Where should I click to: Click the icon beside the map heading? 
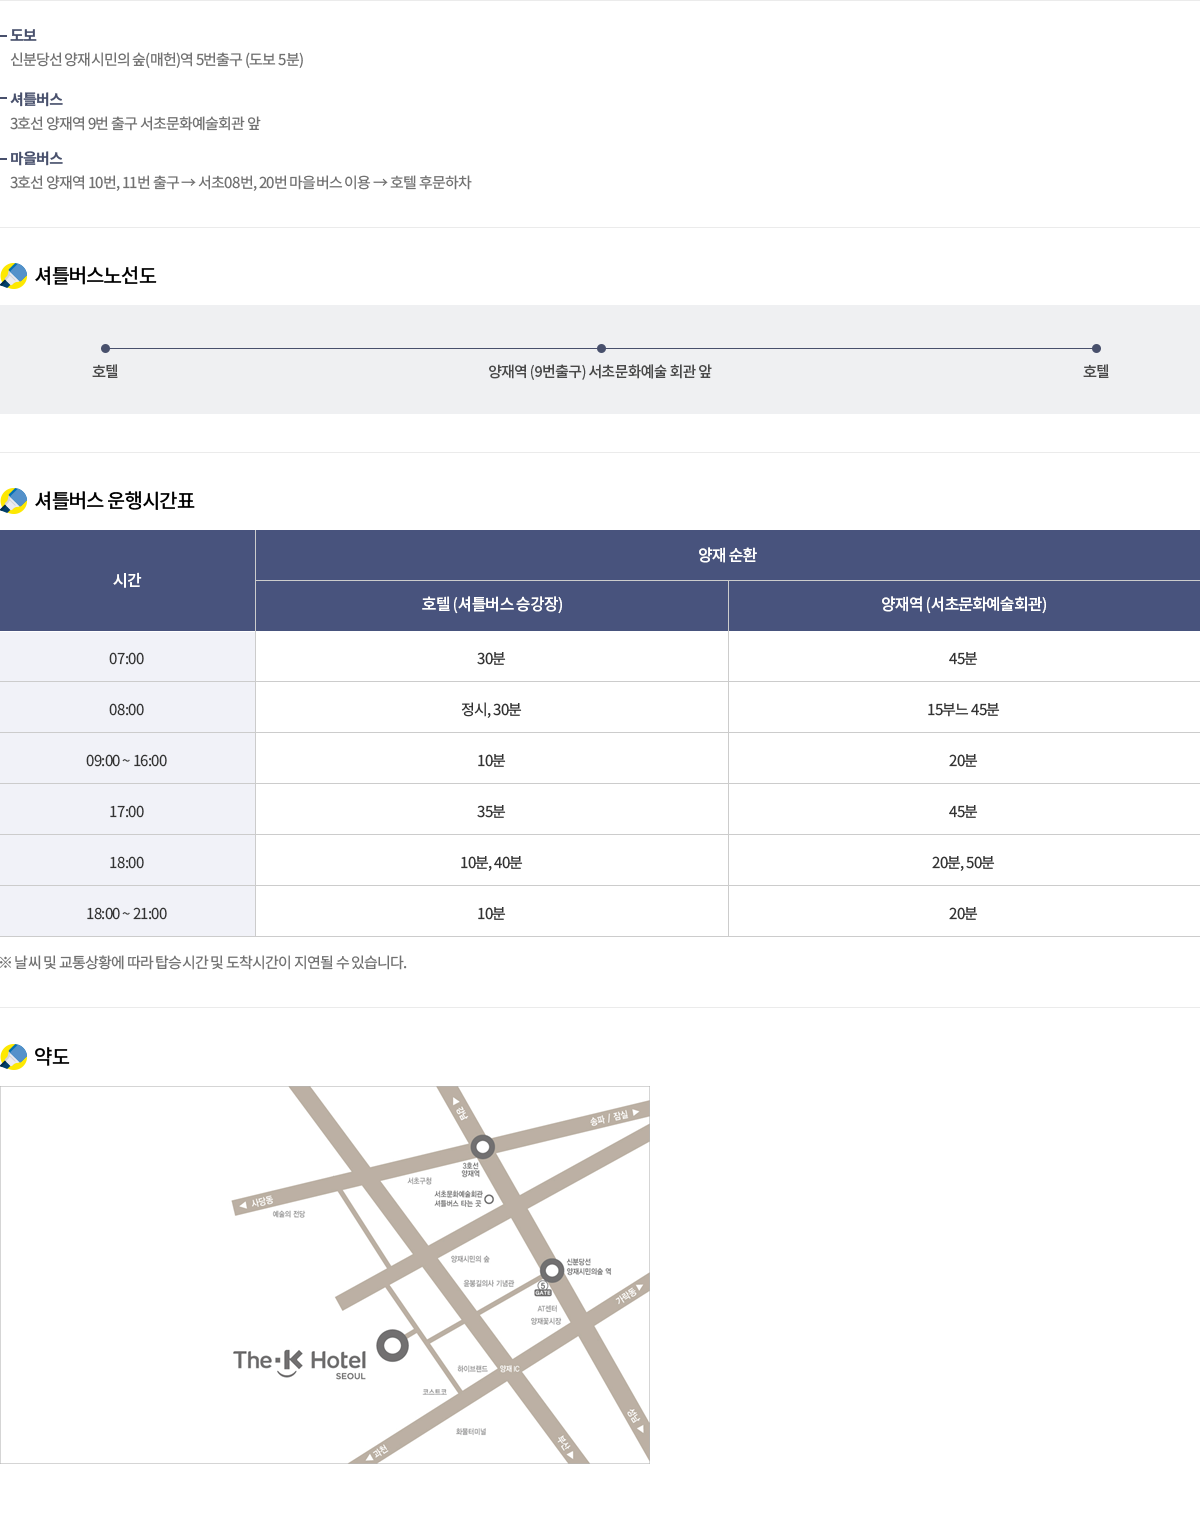(x=14, y=1056)
